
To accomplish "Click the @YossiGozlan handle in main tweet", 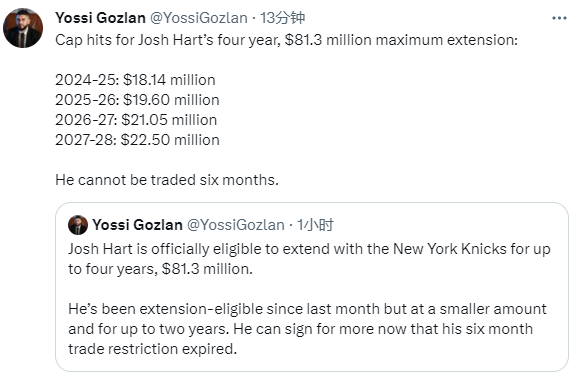I will 199,18.
